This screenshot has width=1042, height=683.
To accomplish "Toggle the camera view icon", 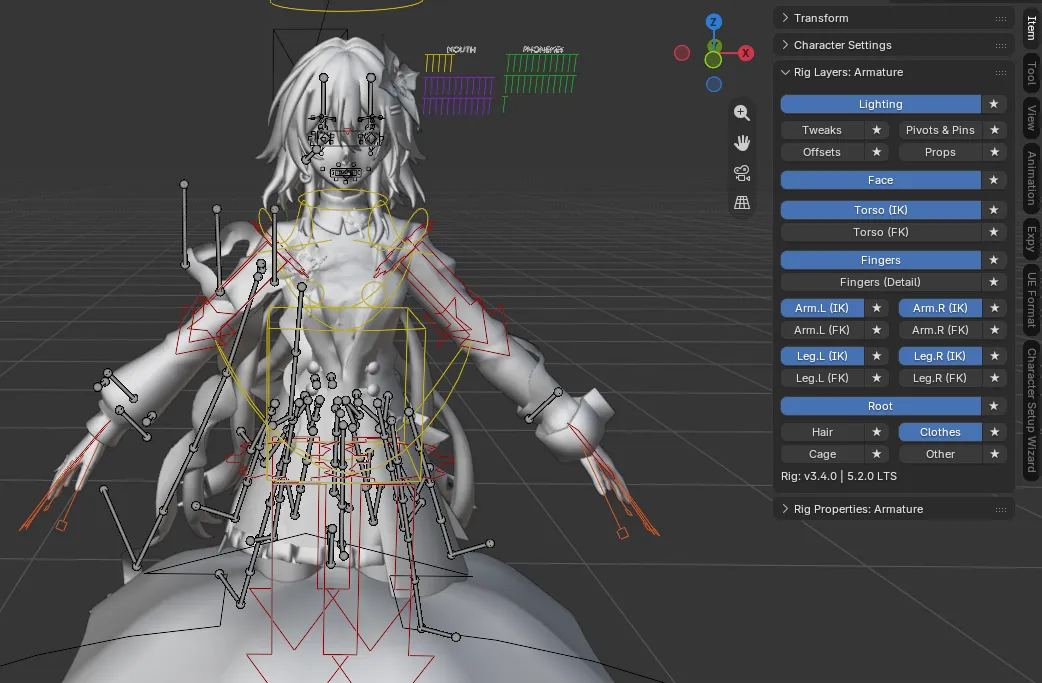I will [742, 173].
